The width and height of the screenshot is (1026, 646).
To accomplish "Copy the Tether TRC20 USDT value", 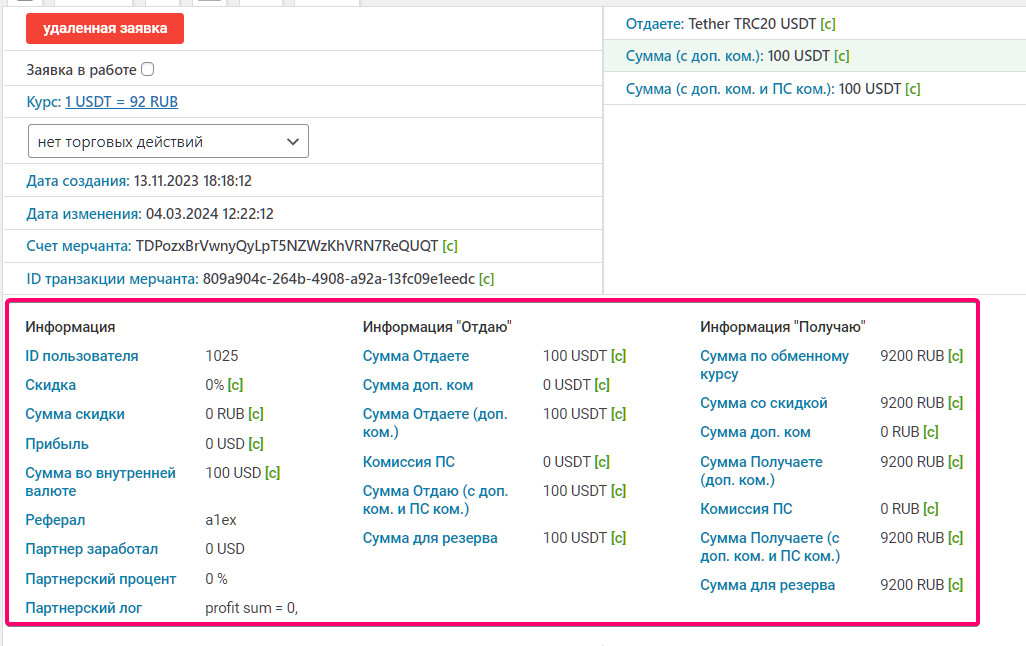I will point(827,23).
